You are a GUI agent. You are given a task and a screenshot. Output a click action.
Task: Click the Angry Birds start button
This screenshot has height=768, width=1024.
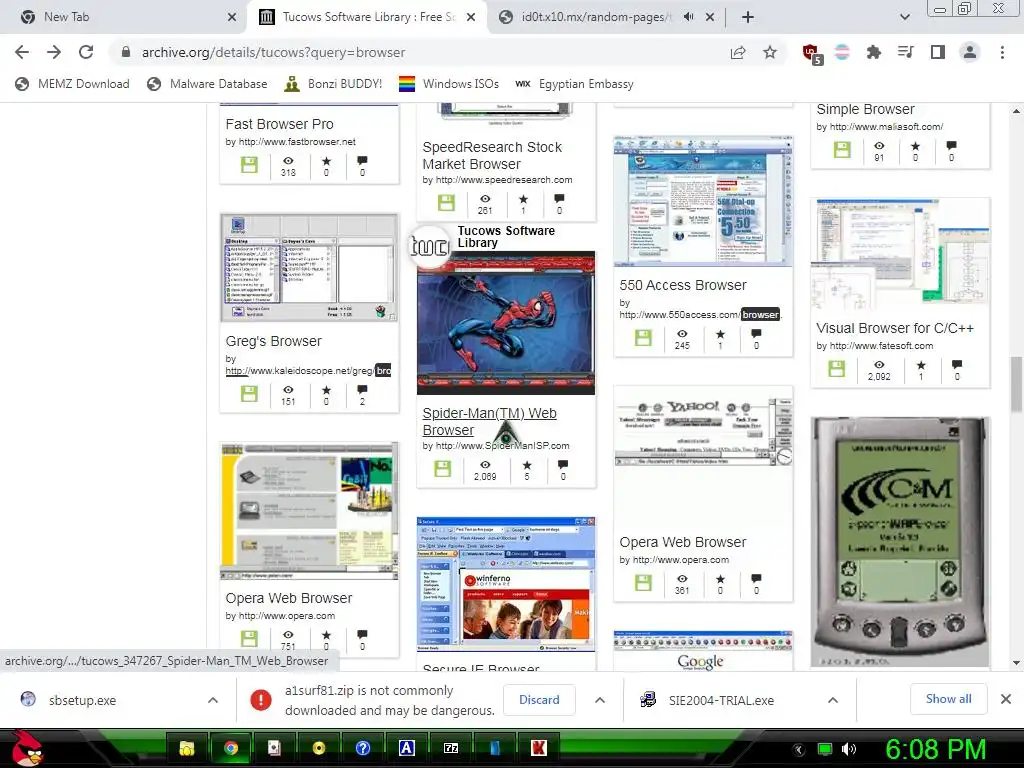[x=26, y=748]
